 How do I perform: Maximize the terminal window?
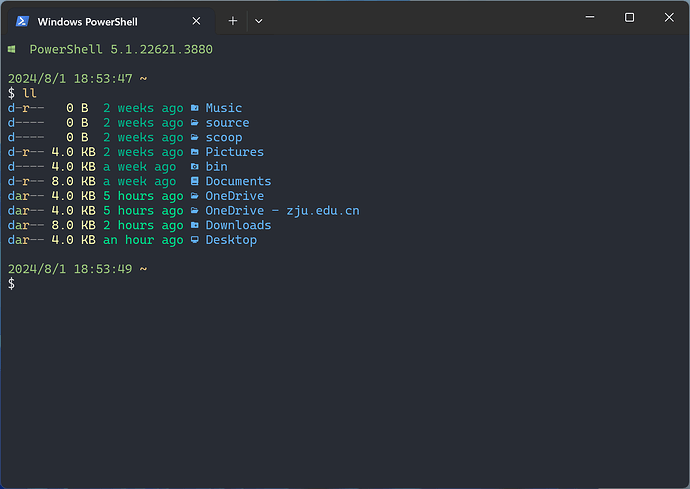coord(629,17)
